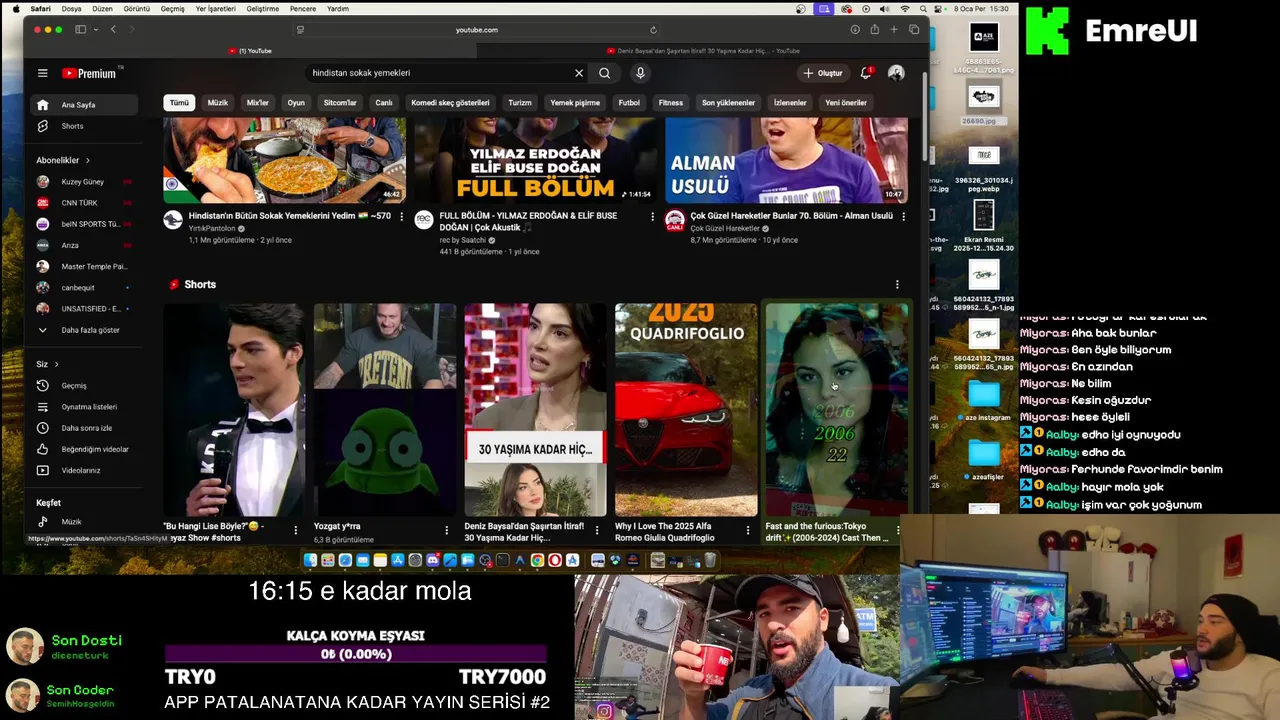Play the Hindistan sokak yemekleri video thumbnail

[x=285, y=160]
